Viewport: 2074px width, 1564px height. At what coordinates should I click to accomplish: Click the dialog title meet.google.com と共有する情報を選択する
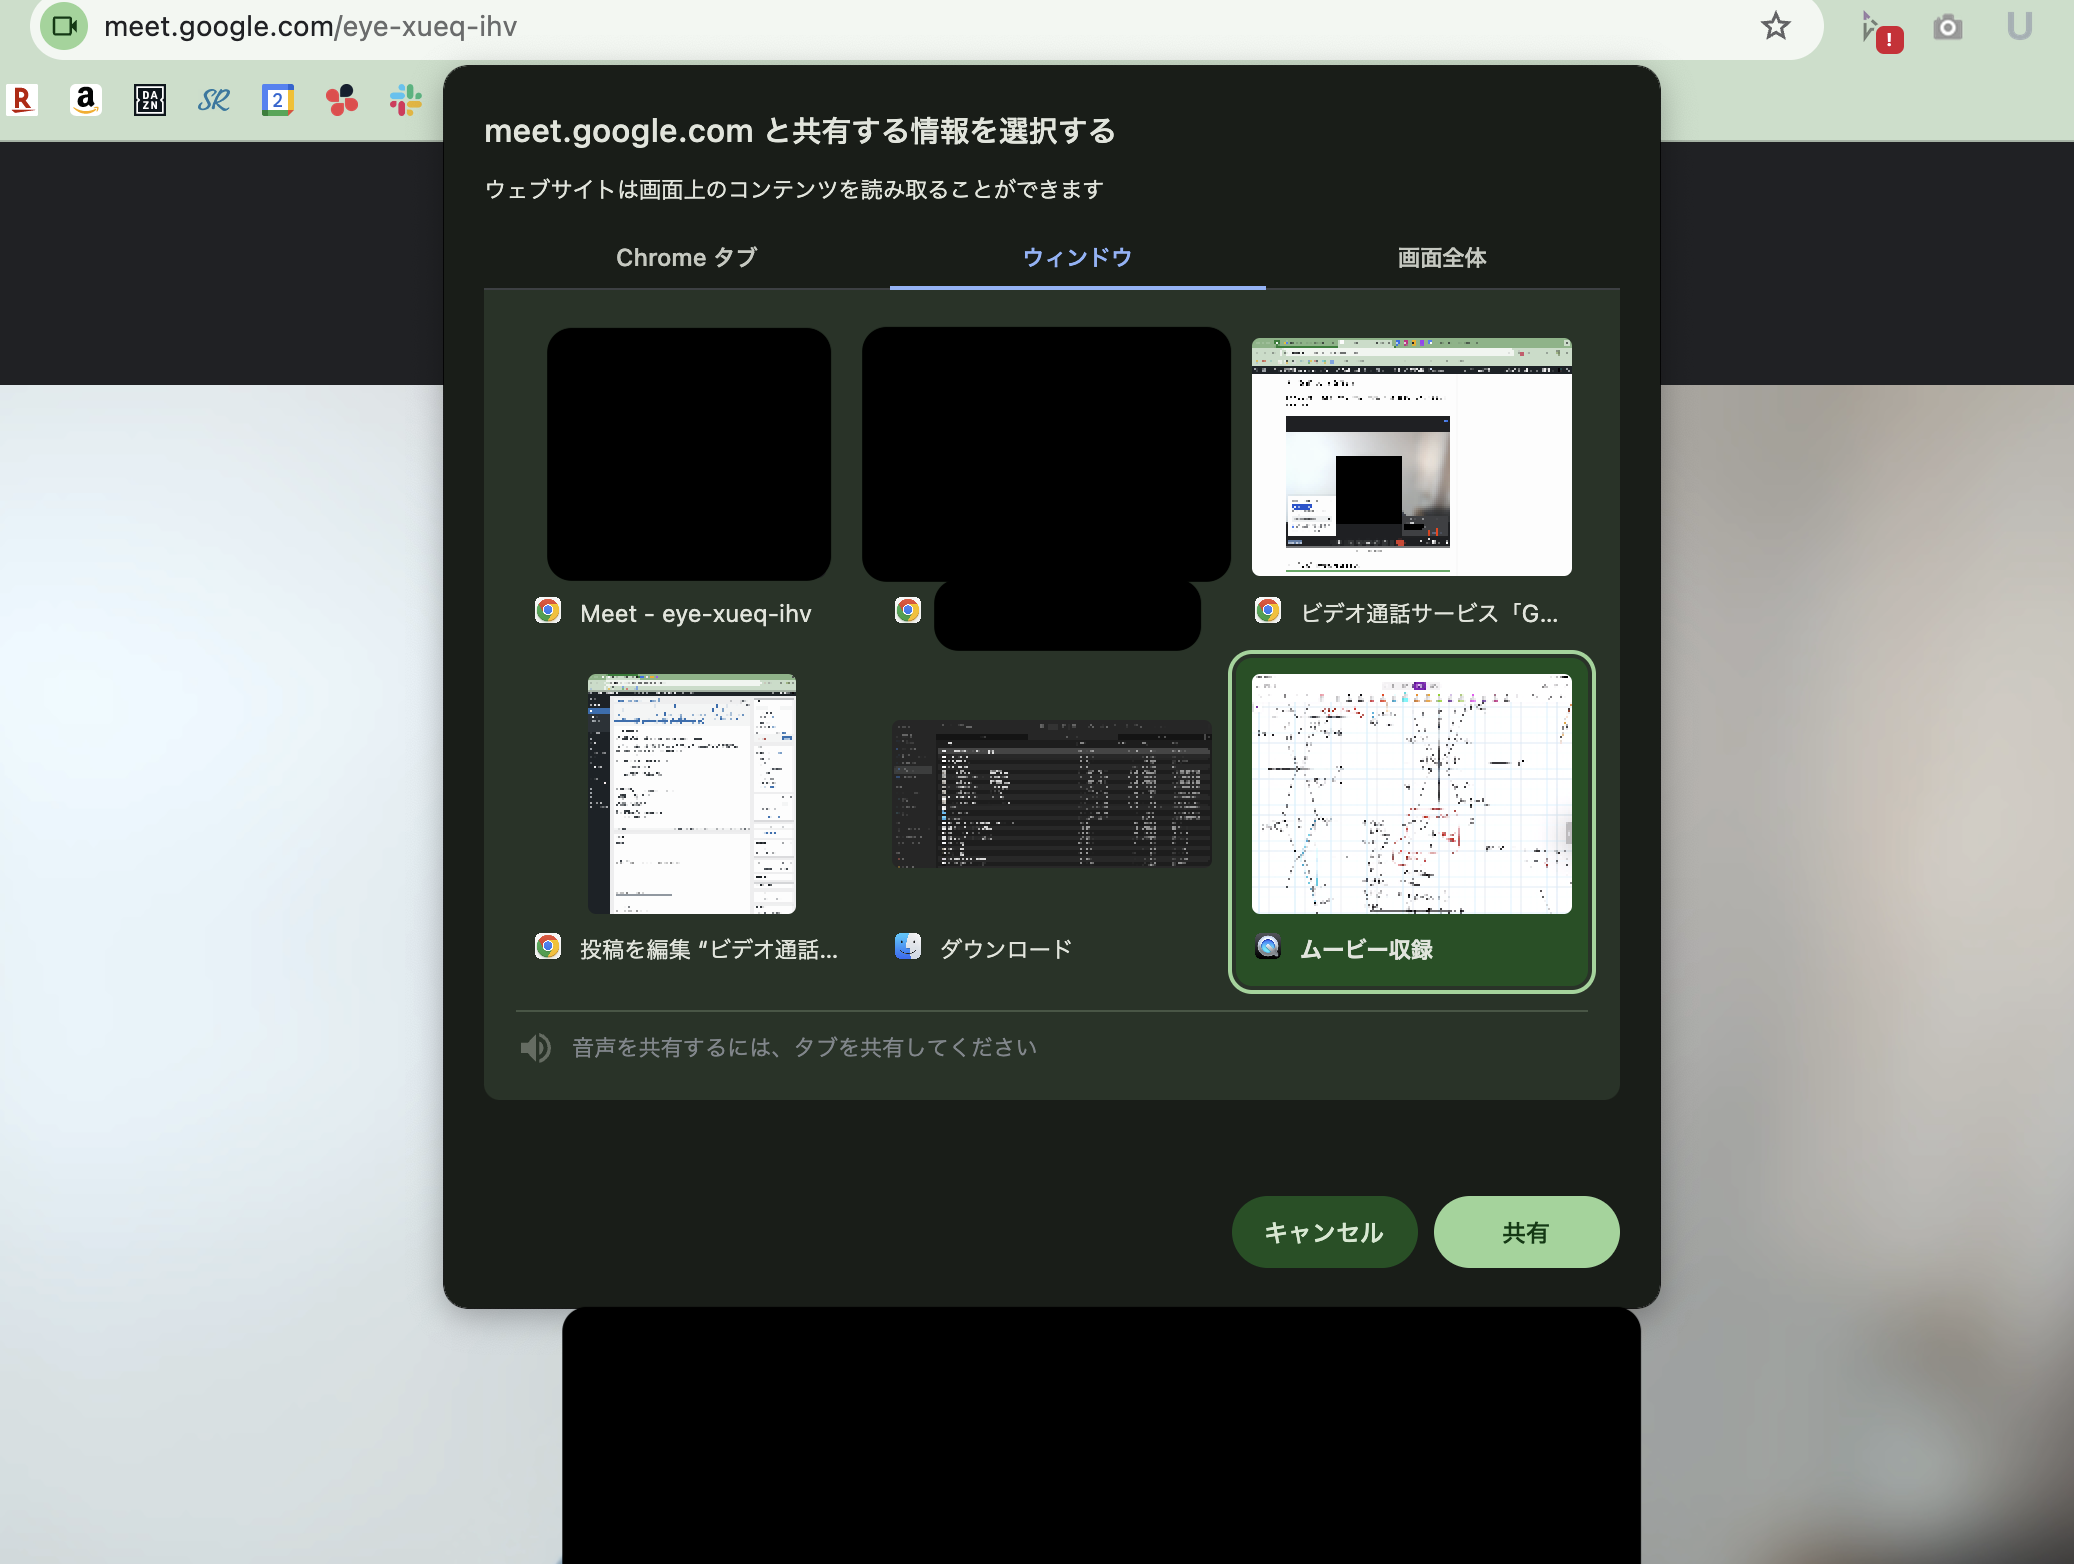[x=800, y=131]
